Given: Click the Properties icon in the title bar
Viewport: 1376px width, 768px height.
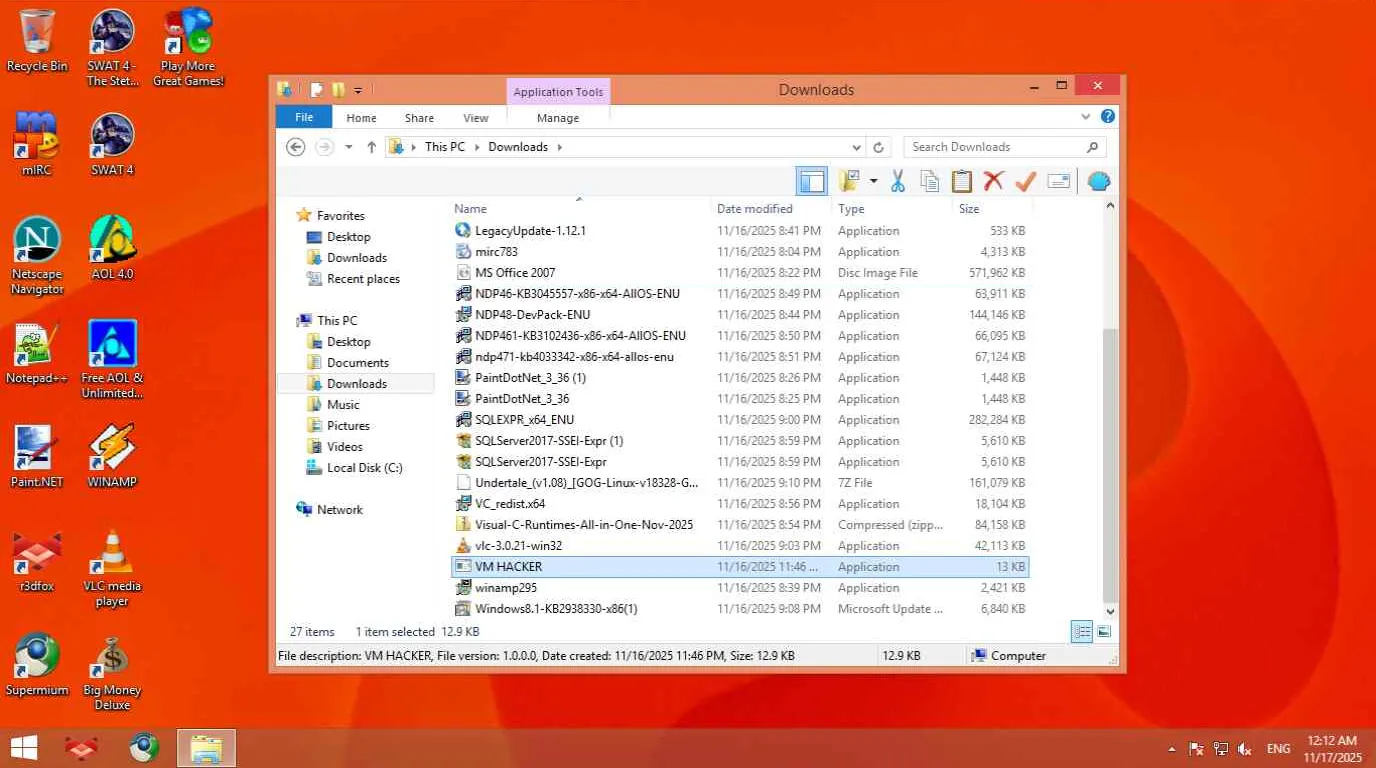Looking at the screenshot, I should [x=317, y=90].
